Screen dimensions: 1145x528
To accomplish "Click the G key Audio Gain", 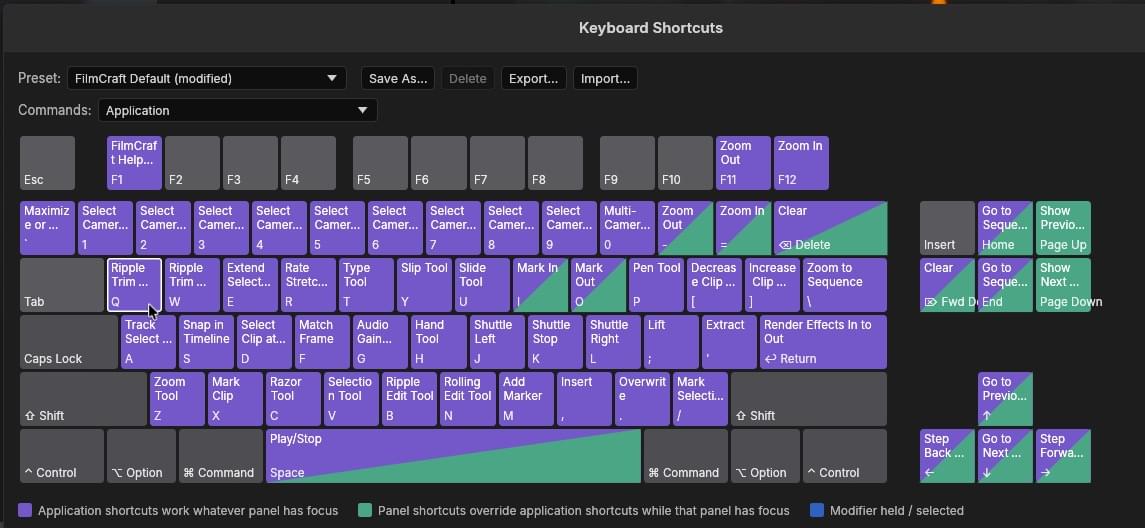I will (380, 342).
